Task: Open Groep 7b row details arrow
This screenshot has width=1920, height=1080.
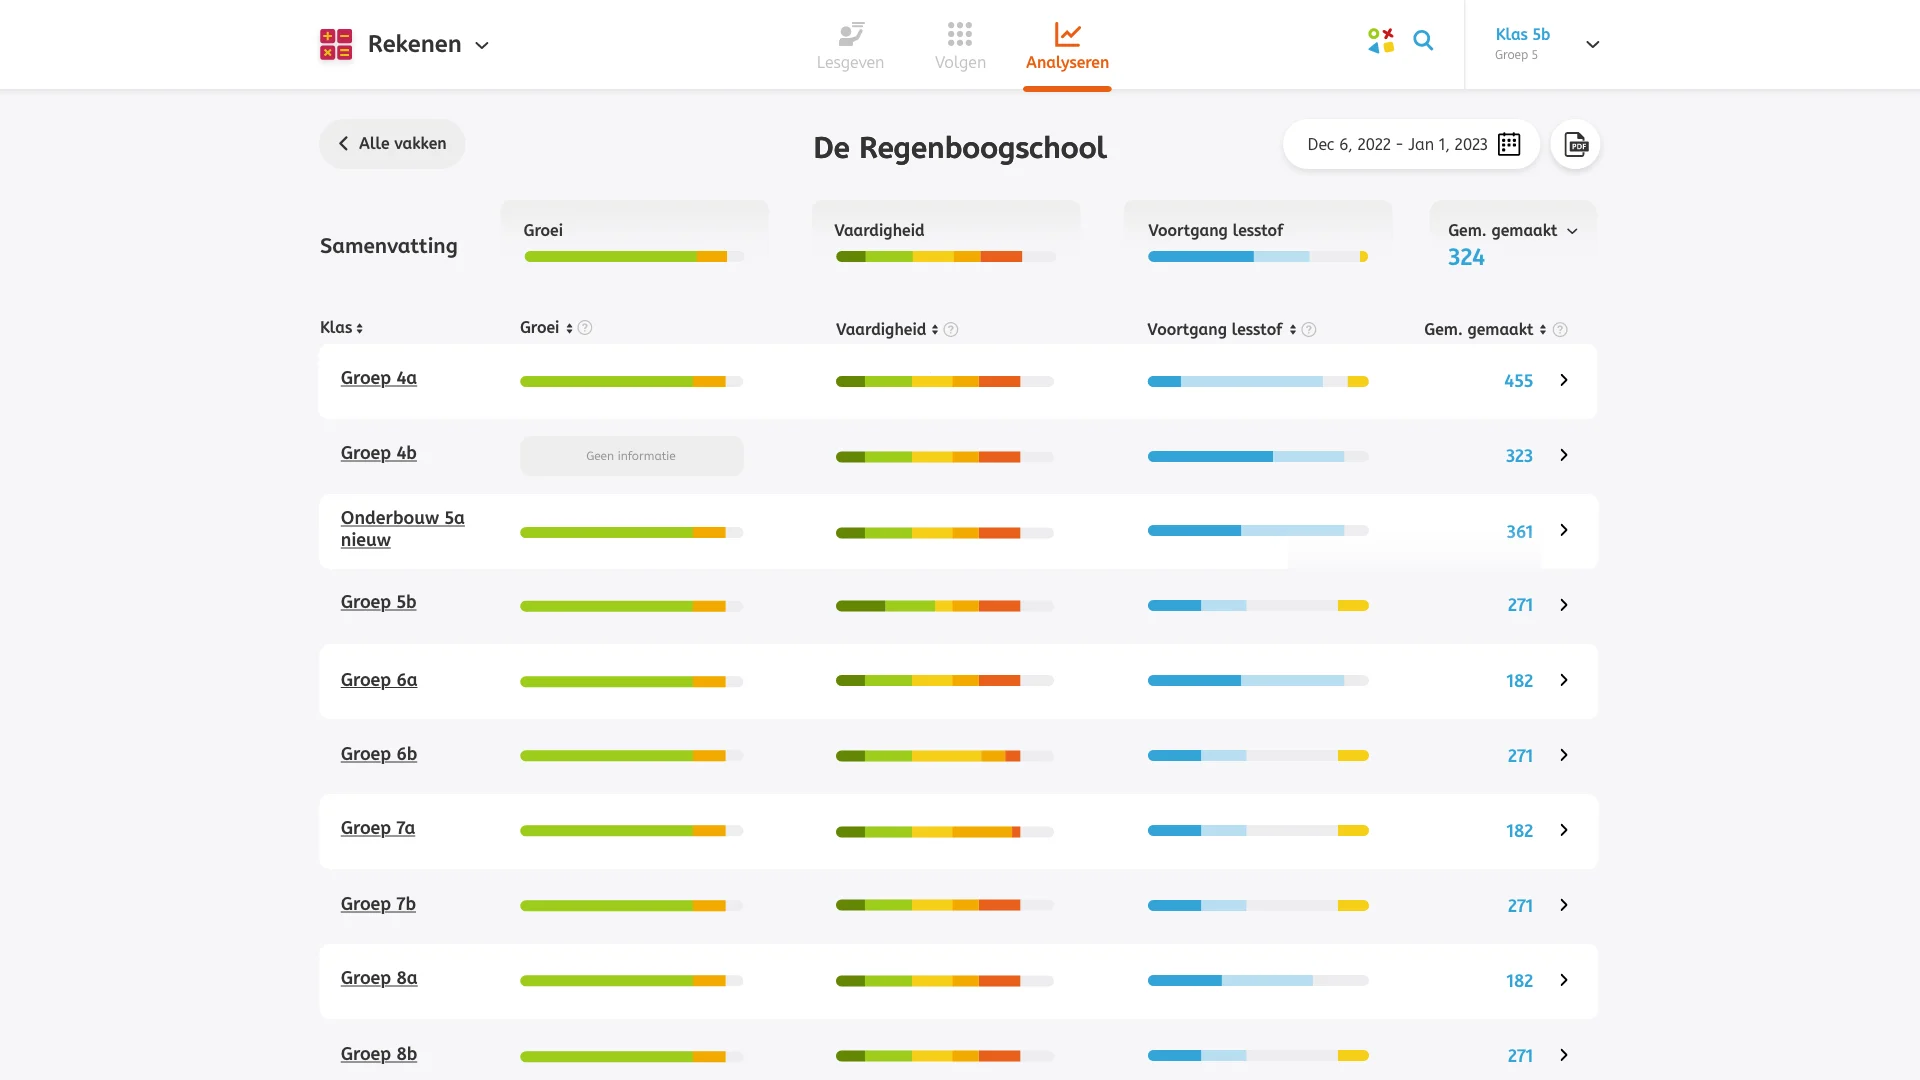Action: 1564,905
